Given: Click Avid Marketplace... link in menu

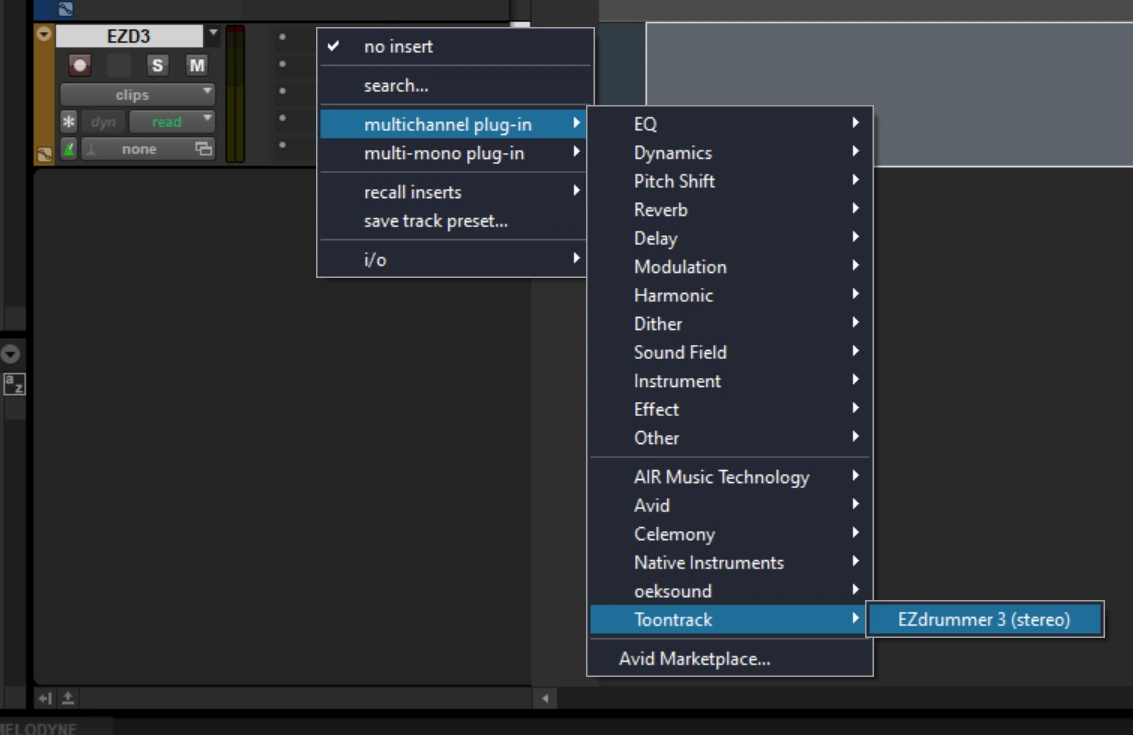Looking at the screenshot, I should coord(694,659).
